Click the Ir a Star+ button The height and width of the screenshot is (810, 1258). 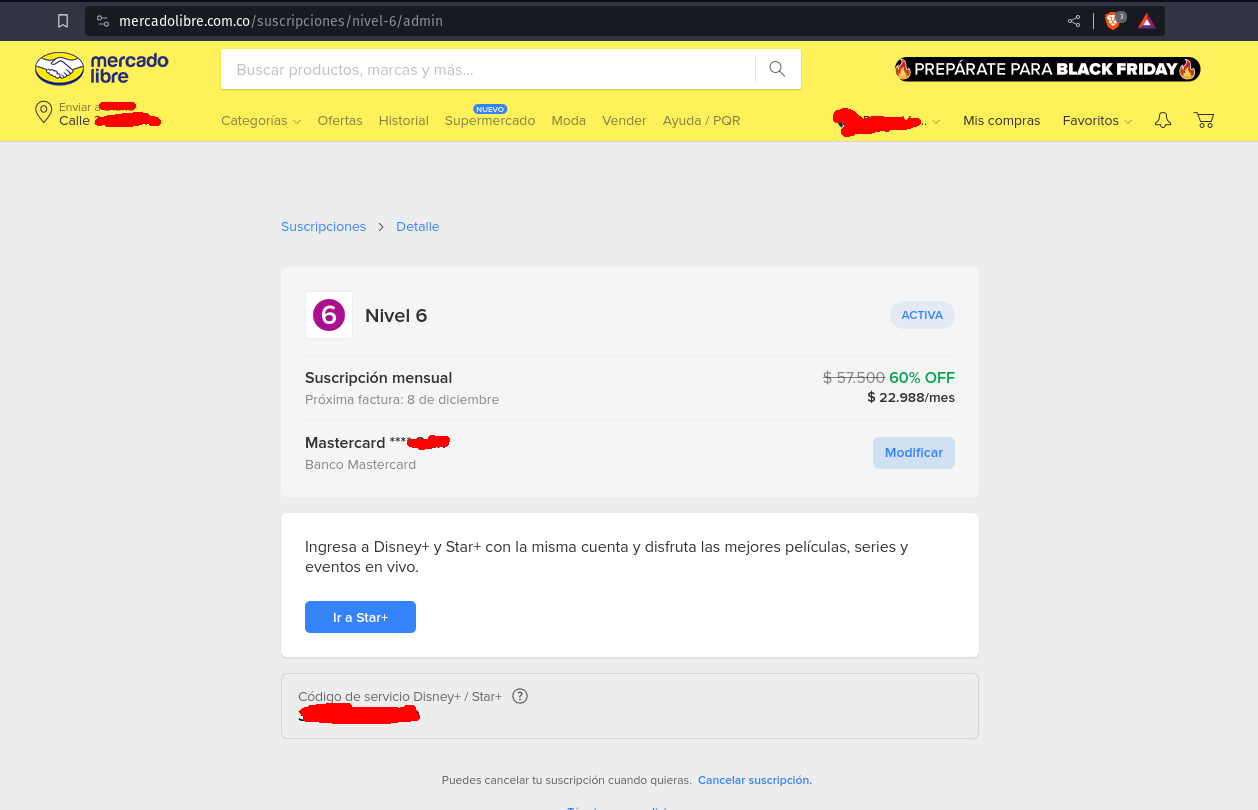360,617
